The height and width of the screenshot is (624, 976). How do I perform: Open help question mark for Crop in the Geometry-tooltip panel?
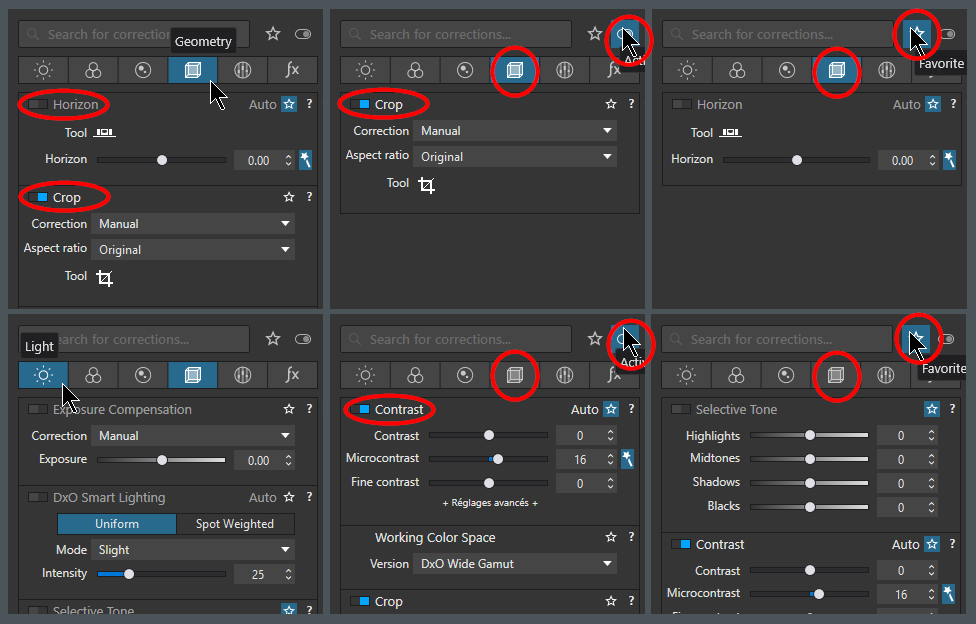coord(309,197)
